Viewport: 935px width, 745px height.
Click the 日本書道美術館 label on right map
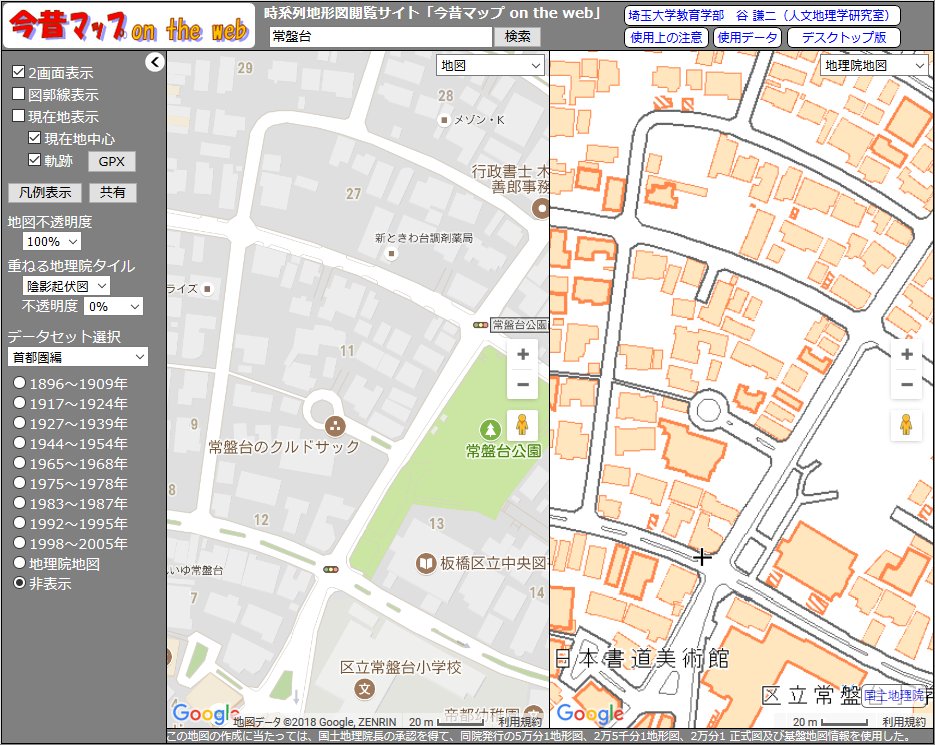[x=642, y=658]
